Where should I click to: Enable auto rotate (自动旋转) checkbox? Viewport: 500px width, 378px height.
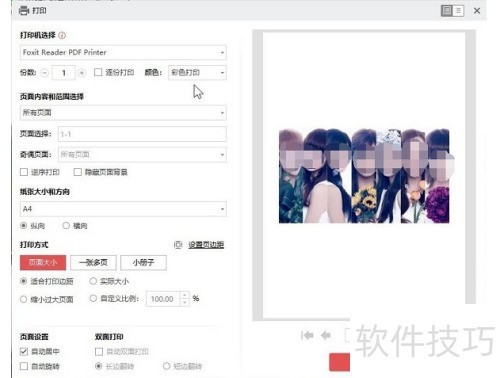pyautogui.click(x=24, y=366)
